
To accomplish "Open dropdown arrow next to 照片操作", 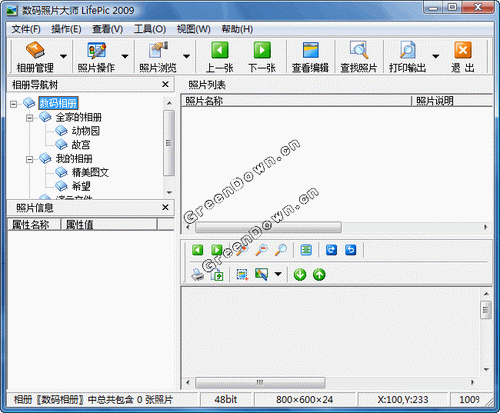I will tap(125, 56).
